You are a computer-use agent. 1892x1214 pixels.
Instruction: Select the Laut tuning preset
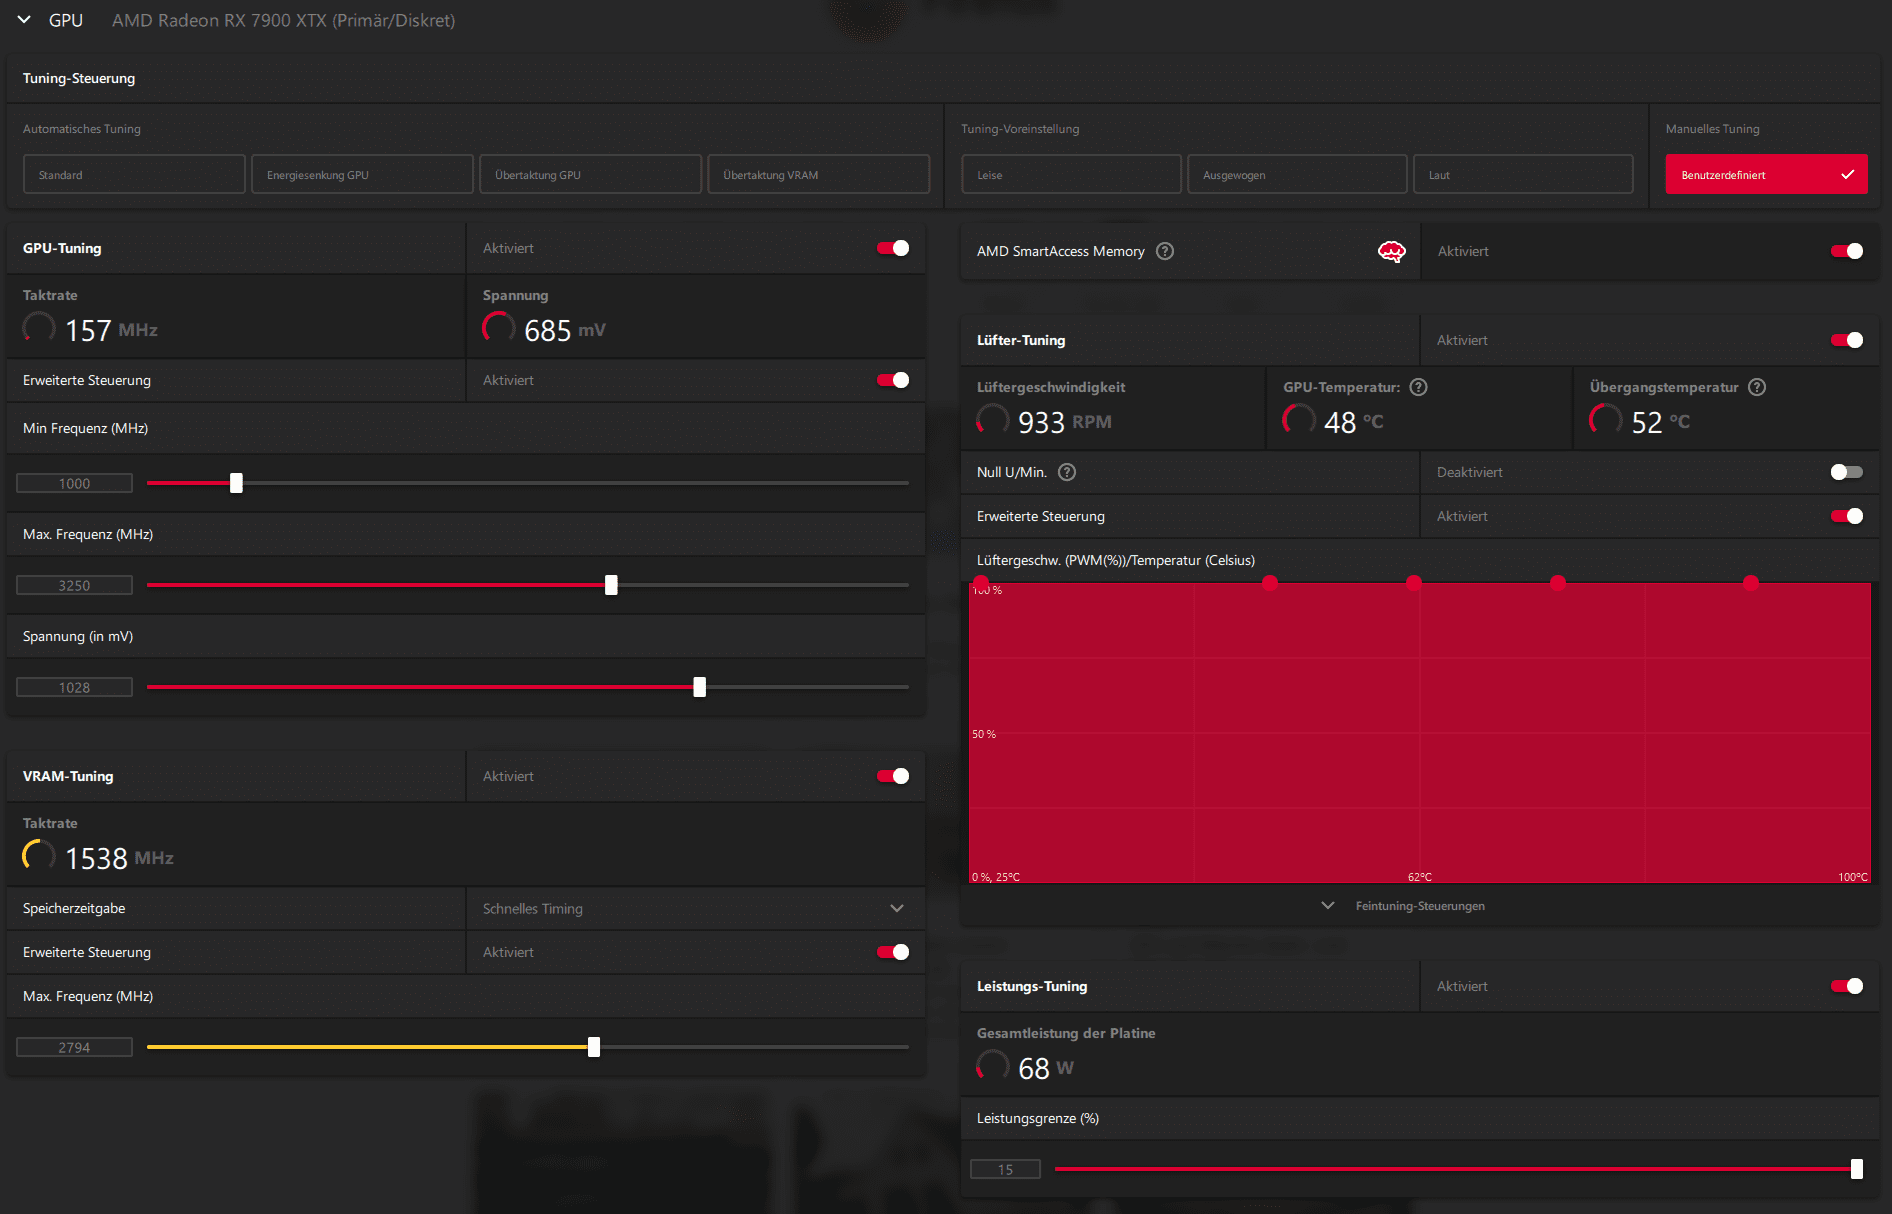tap(1523, 174)
